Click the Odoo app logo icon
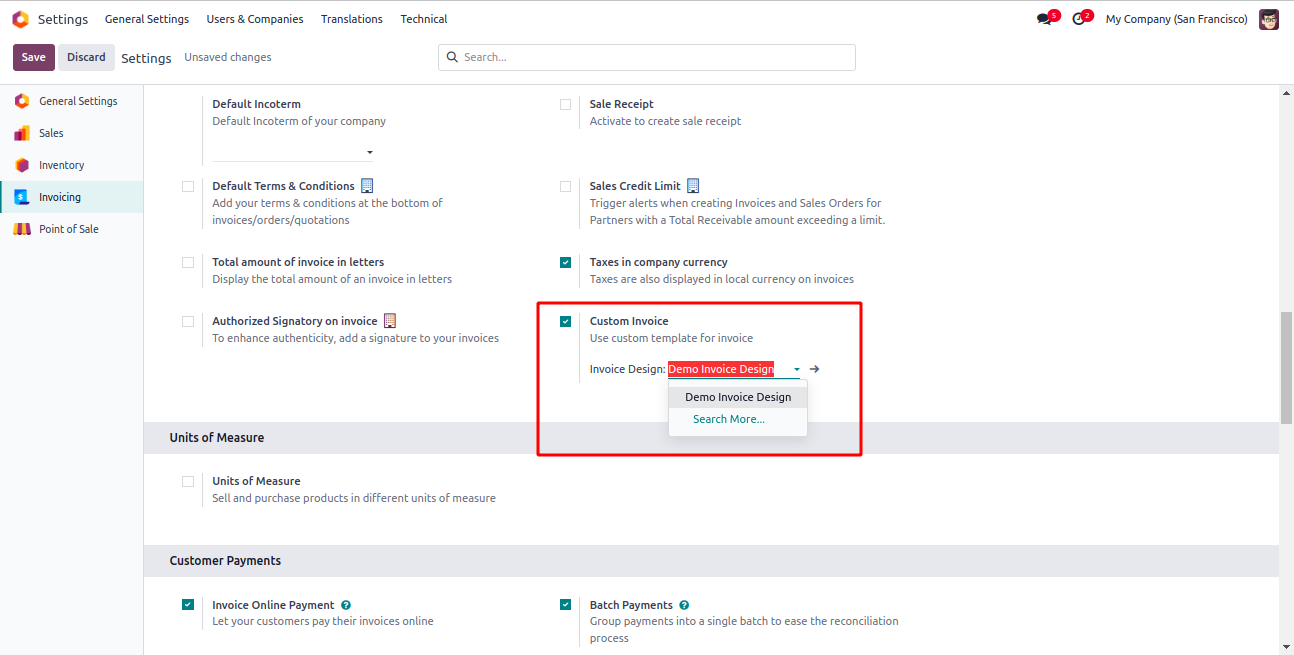Image resolution: width=1294 pixels, height=655 pixels. click(x=20, y=19)
